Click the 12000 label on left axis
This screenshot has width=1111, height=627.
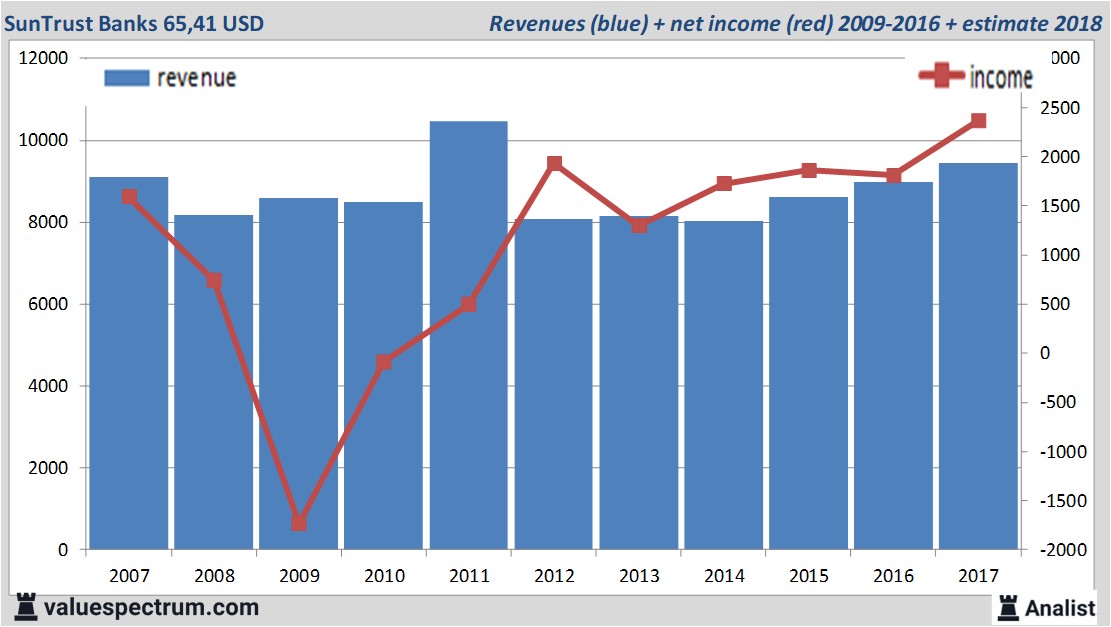tap(44, 58)
